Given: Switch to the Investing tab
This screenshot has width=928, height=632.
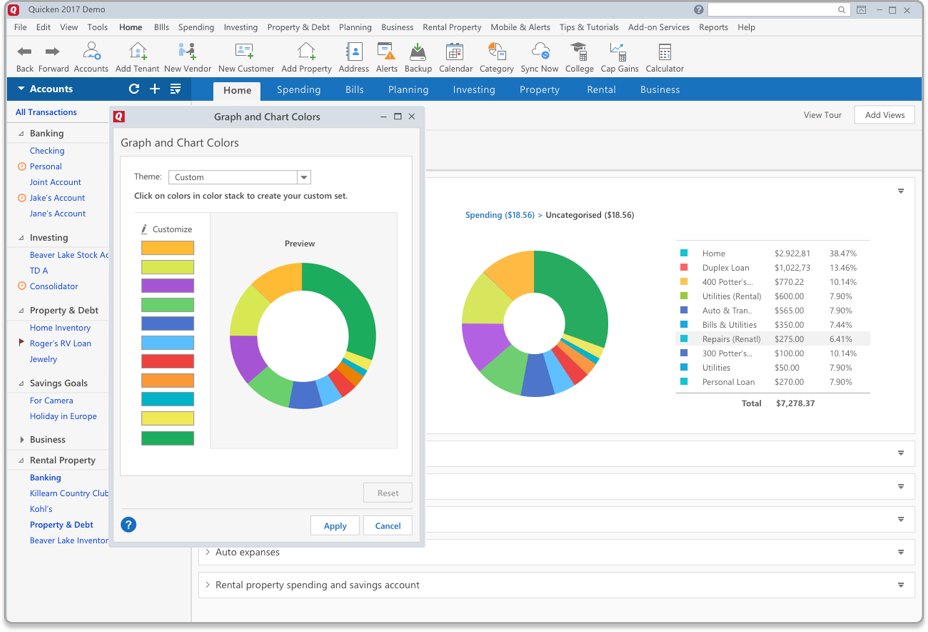Looking at the screenshot, I should point(473,89).
